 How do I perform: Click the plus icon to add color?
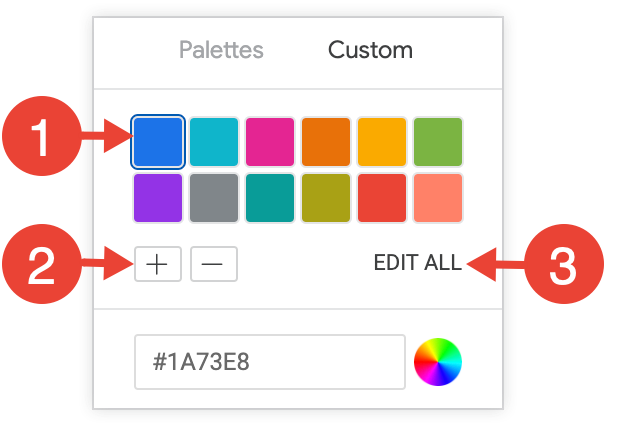pos(157,264)
